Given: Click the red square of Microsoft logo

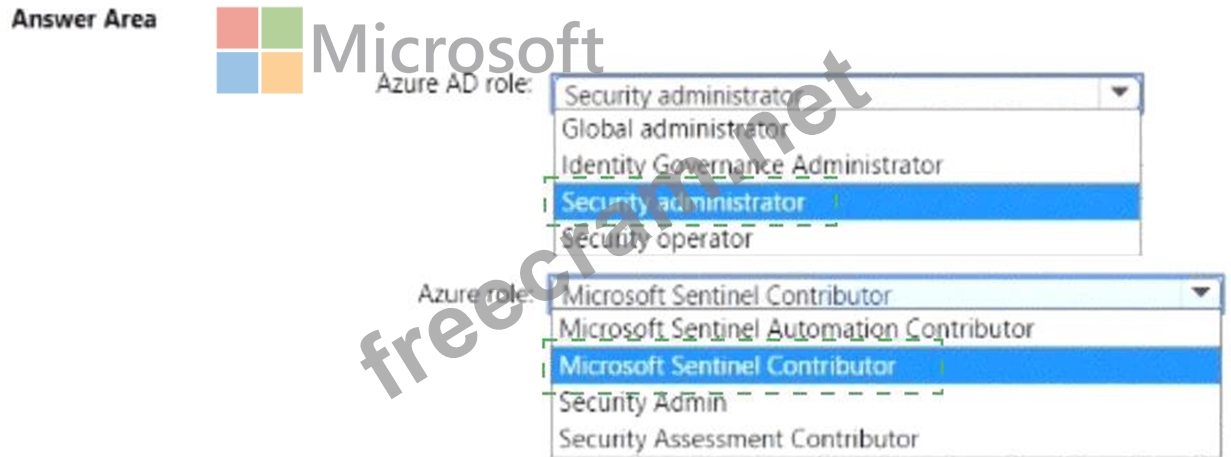Looking at the screenshot, I should point(237,28).
